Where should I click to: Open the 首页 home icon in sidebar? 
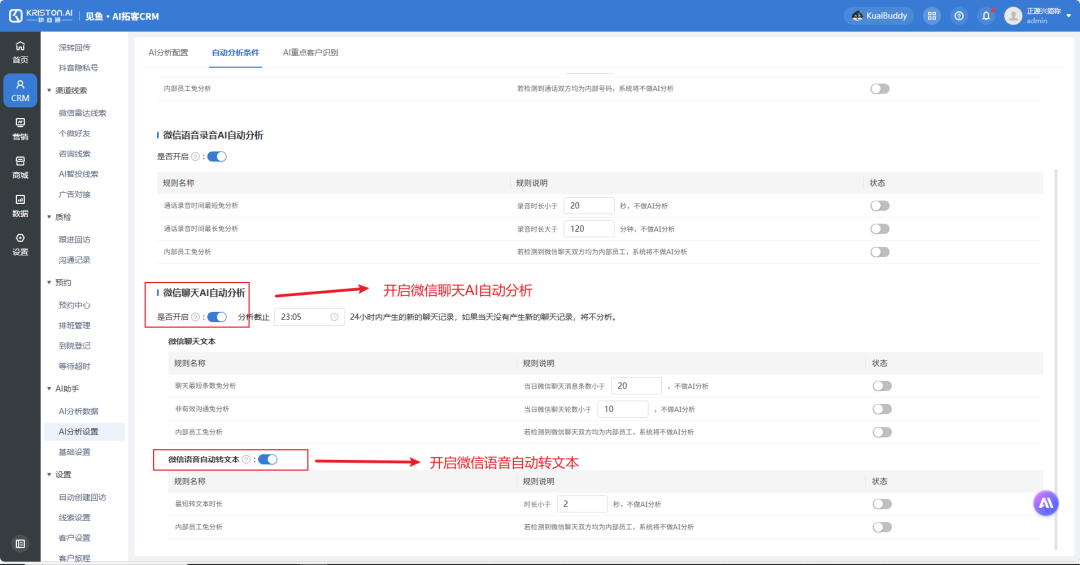(20, 52)
